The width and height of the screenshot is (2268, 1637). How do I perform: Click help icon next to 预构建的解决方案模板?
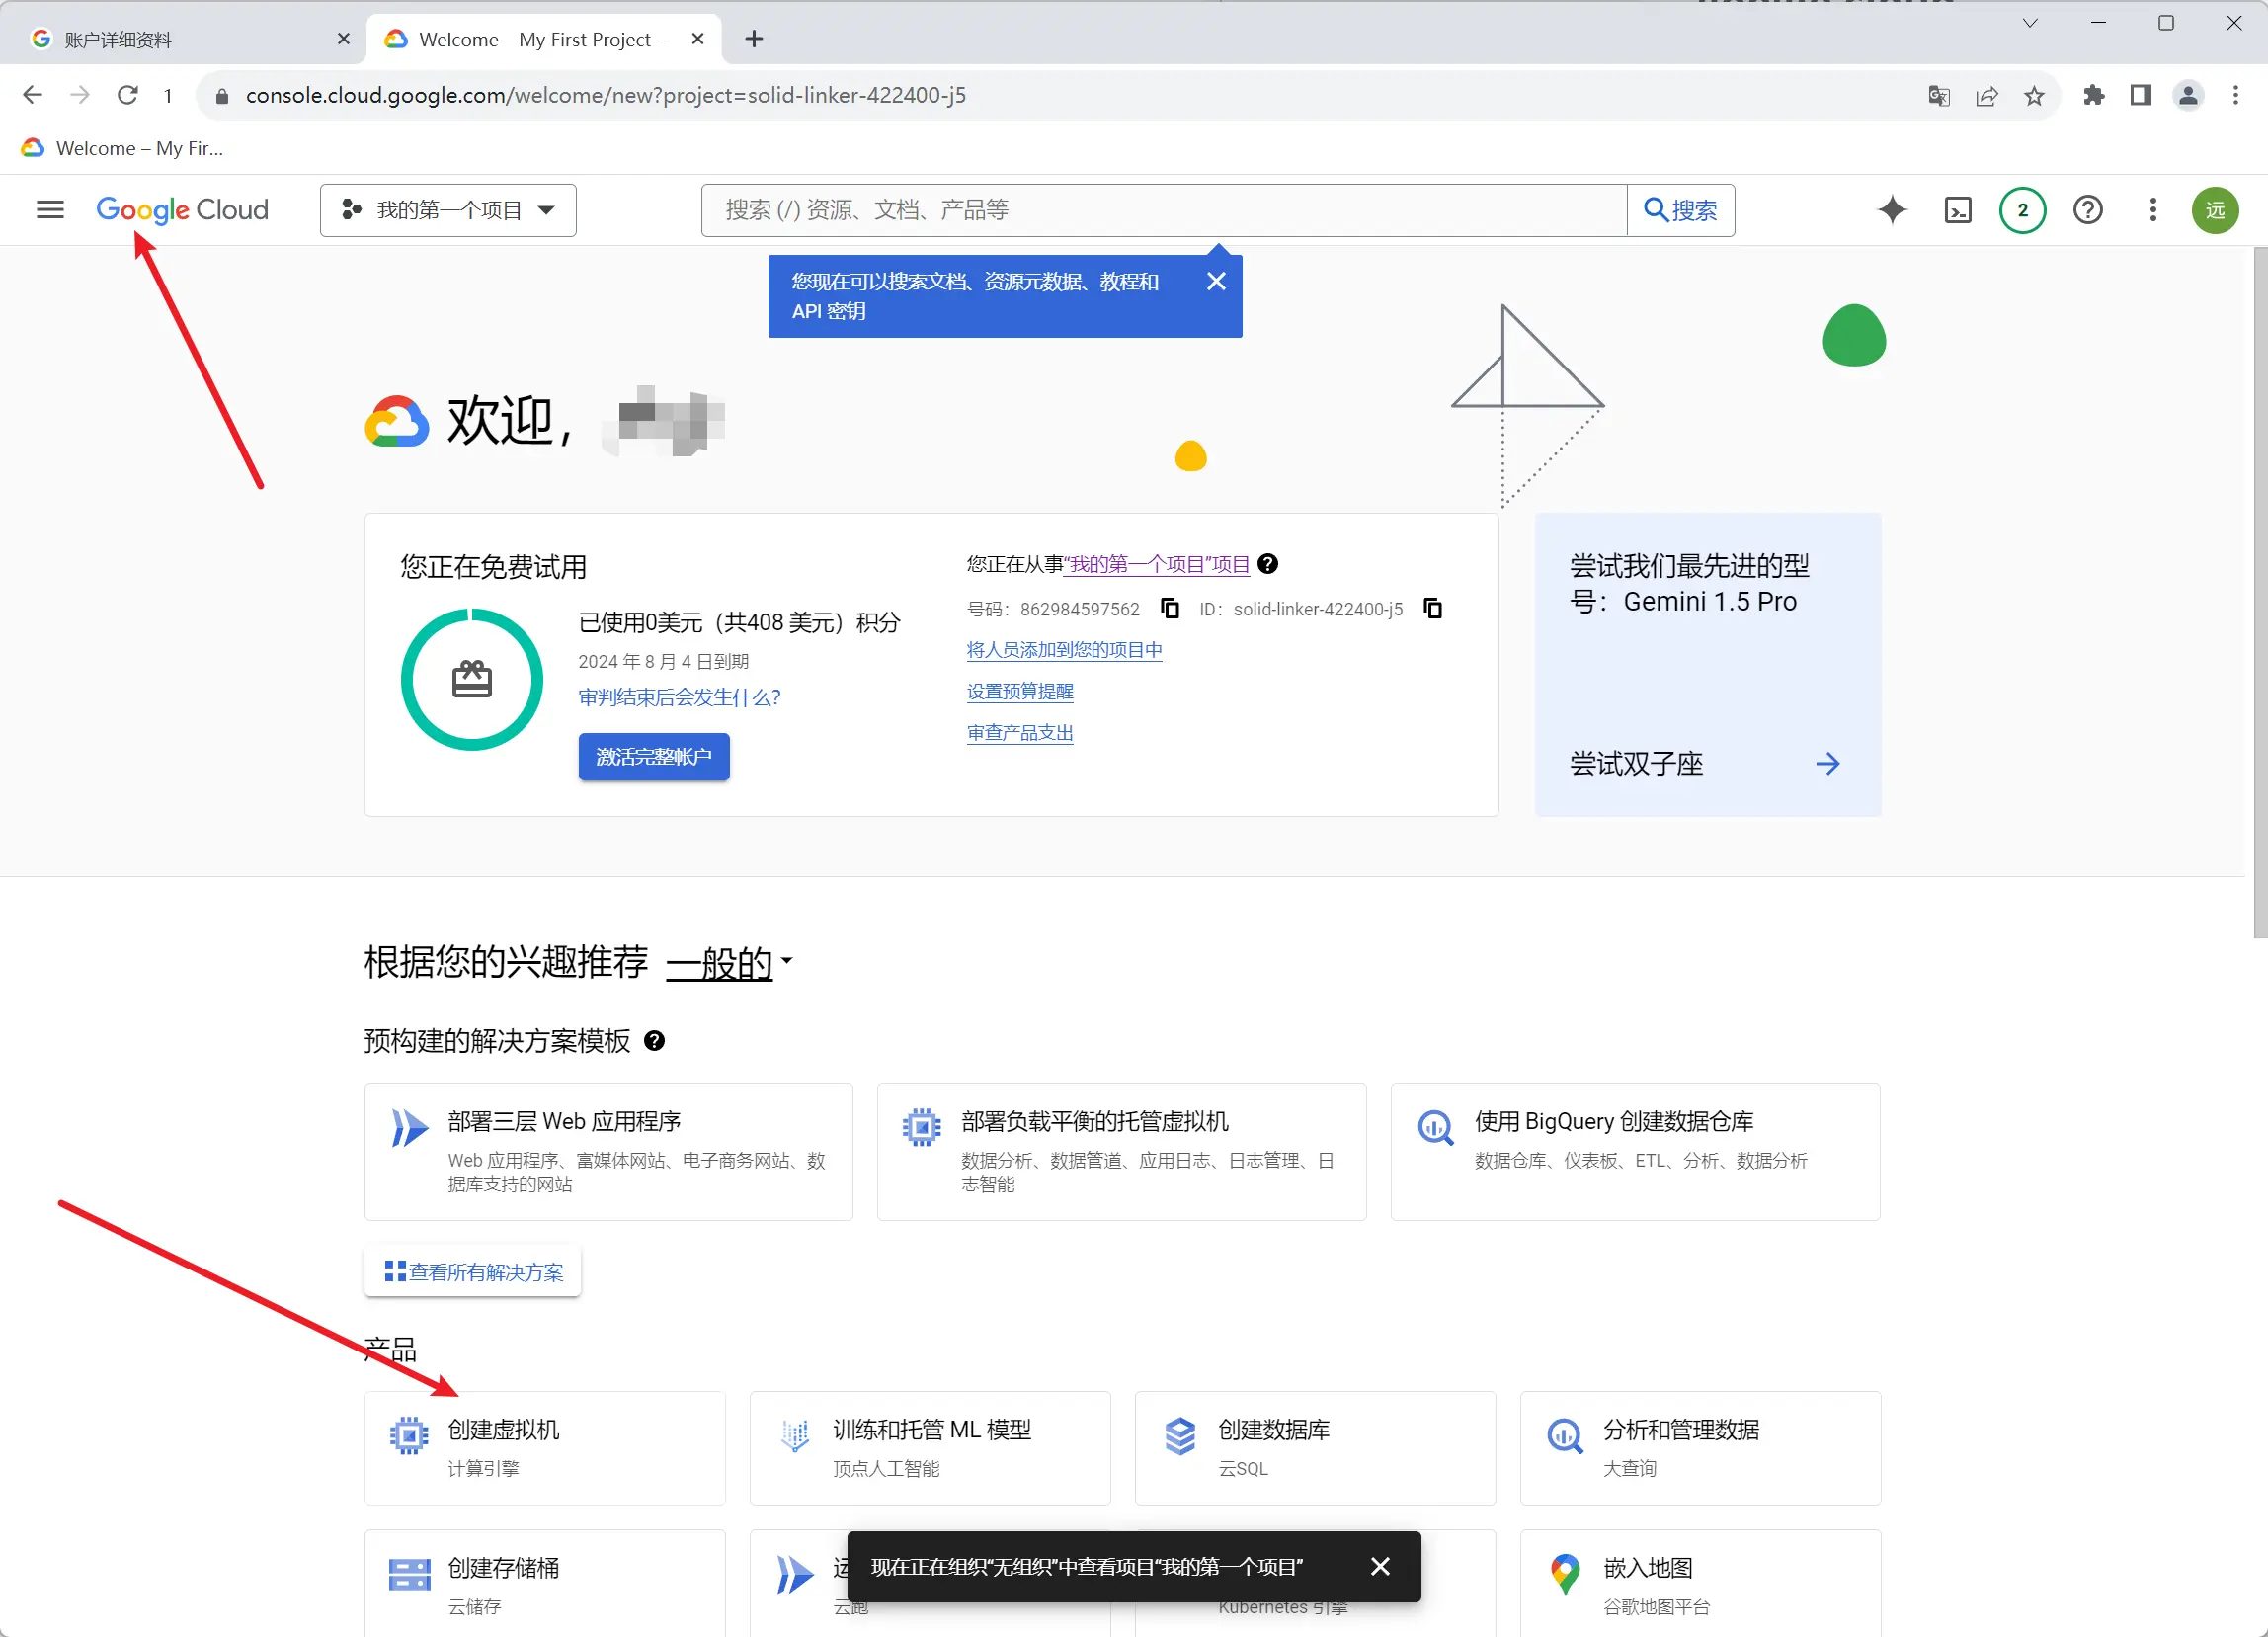pyautogui.click(x=654, y=1041)
